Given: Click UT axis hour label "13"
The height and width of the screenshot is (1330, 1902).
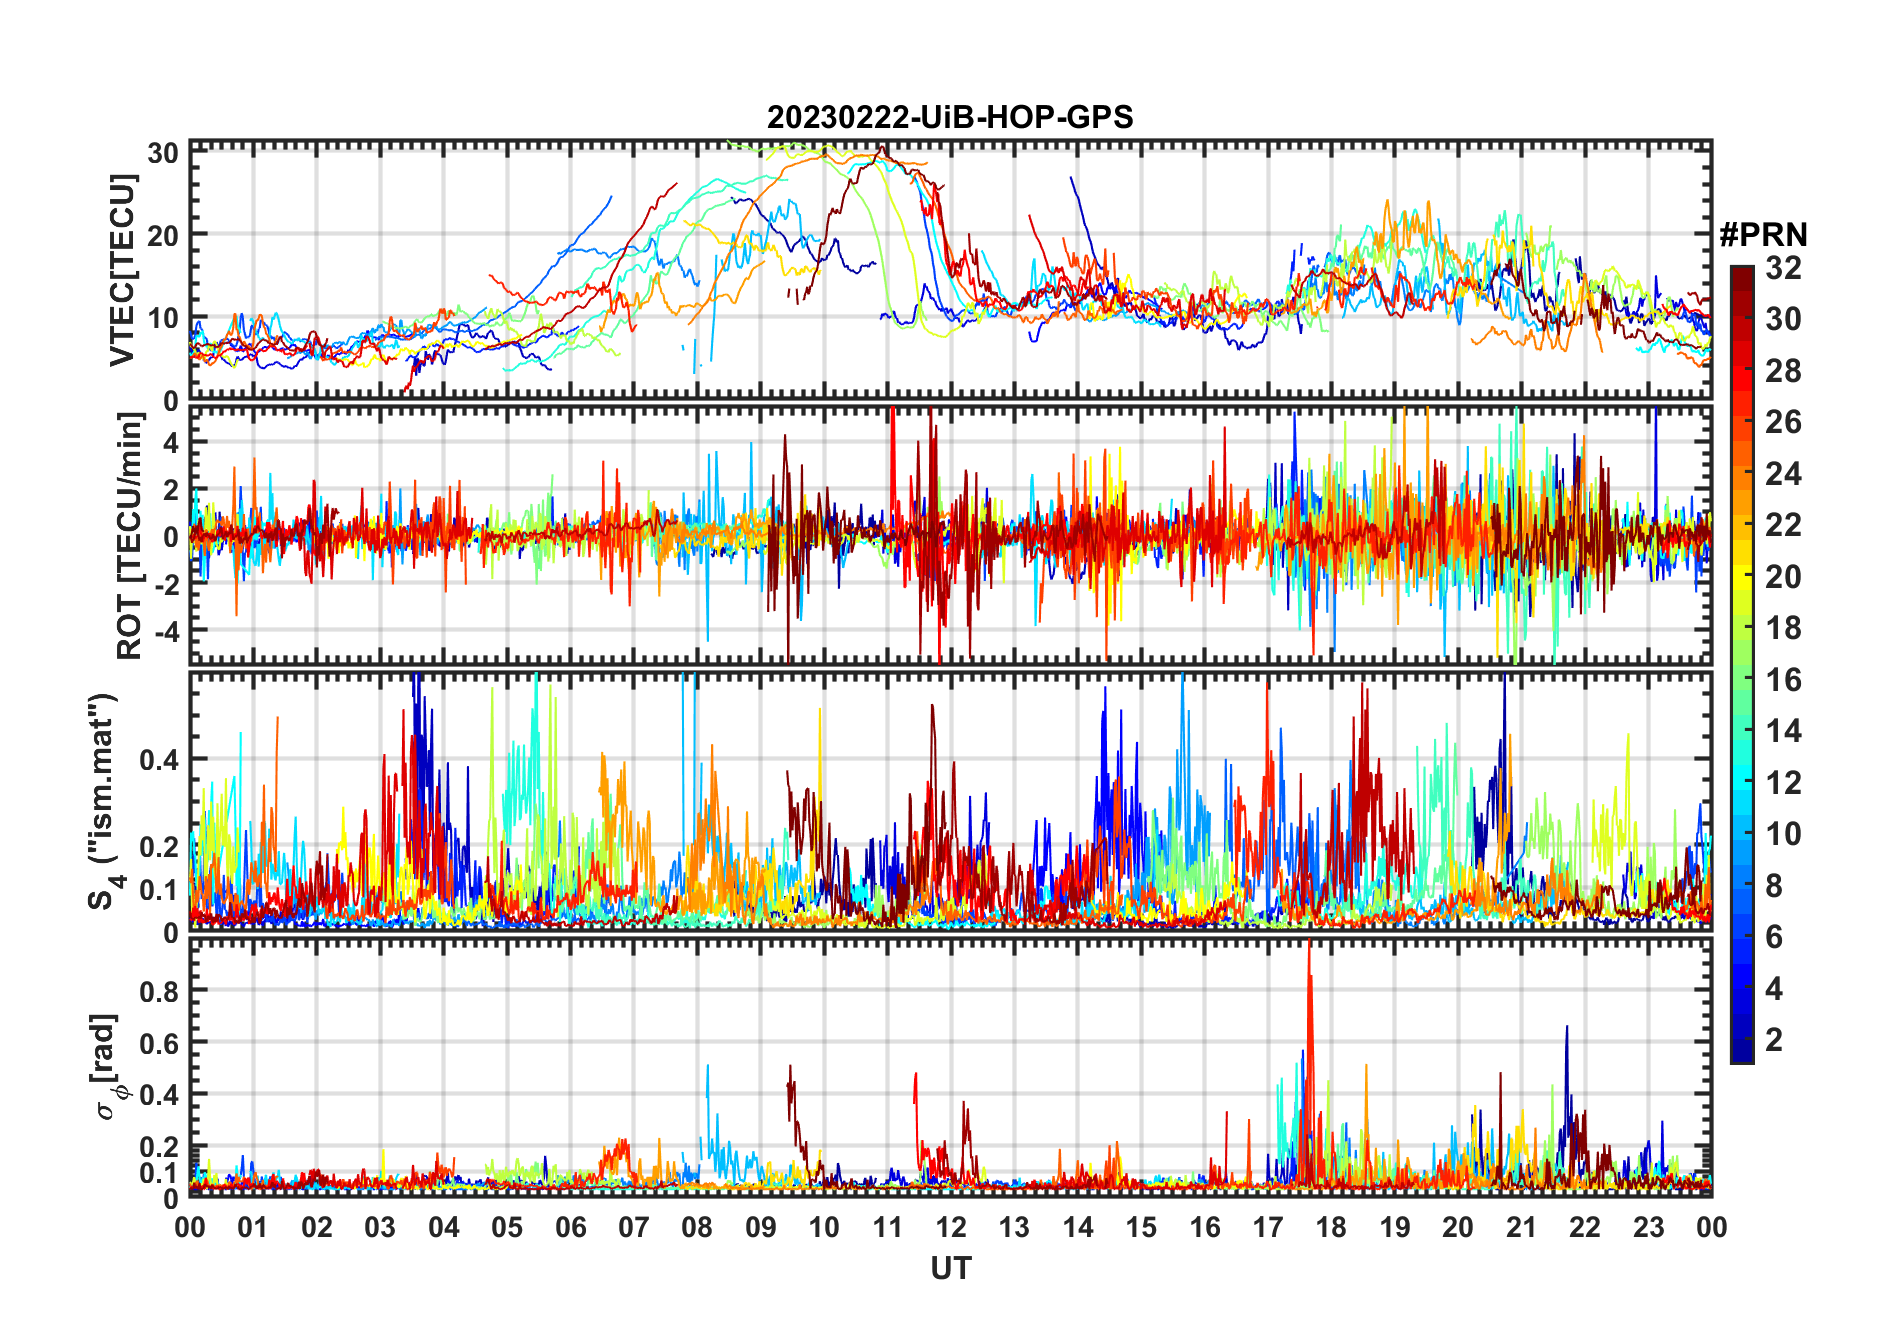Looking at the screenshot, I should (x=1014, y=1227).
